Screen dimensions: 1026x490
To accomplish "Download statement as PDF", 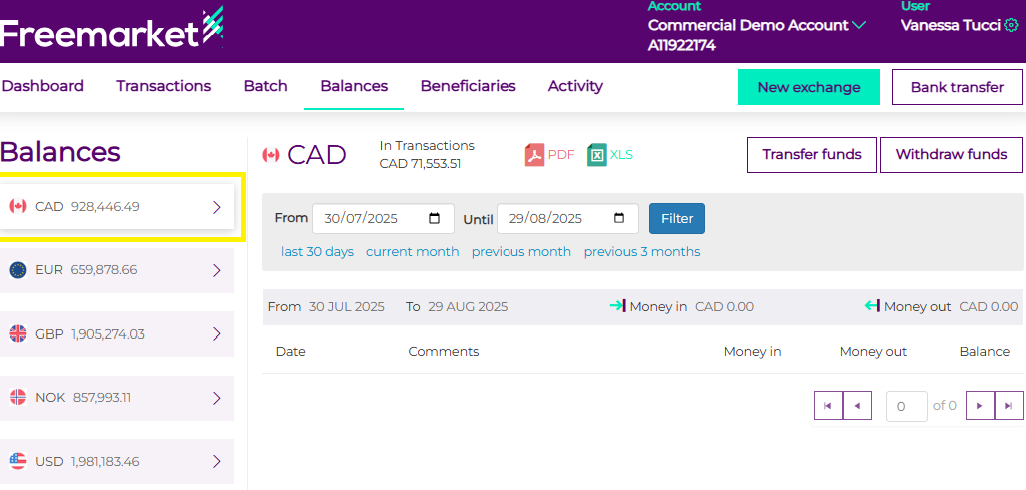I will coord(549,155).
